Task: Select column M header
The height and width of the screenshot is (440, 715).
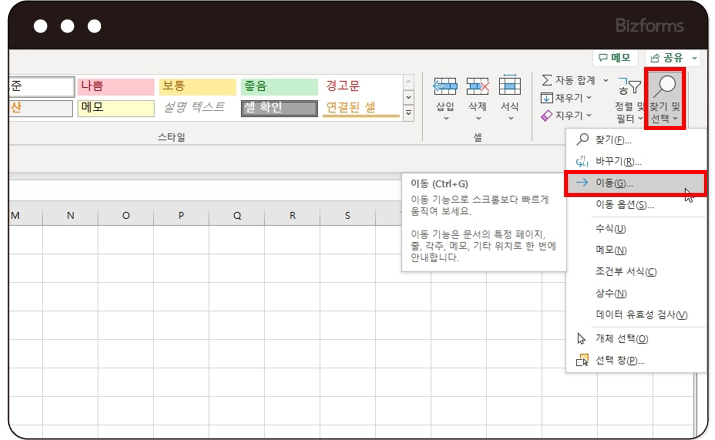Action: pyautogui.click(x=26, y=216)
